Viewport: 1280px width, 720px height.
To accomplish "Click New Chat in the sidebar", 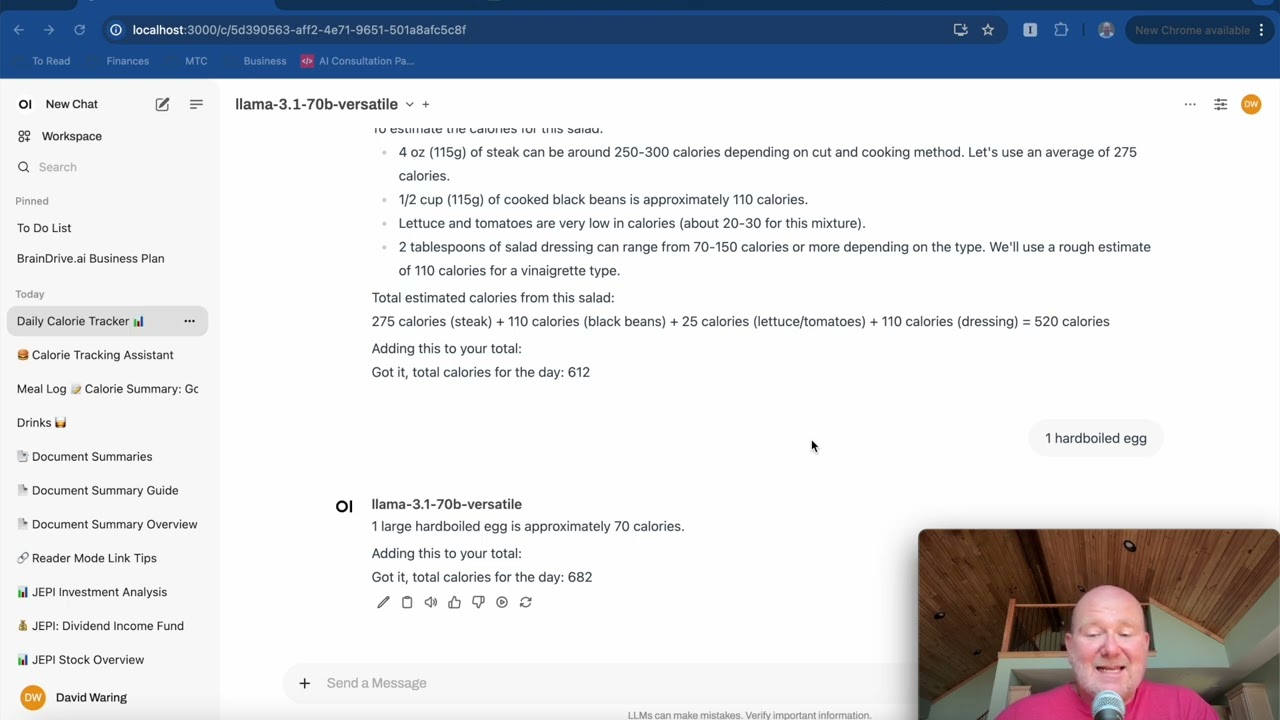I will point(72,104).
